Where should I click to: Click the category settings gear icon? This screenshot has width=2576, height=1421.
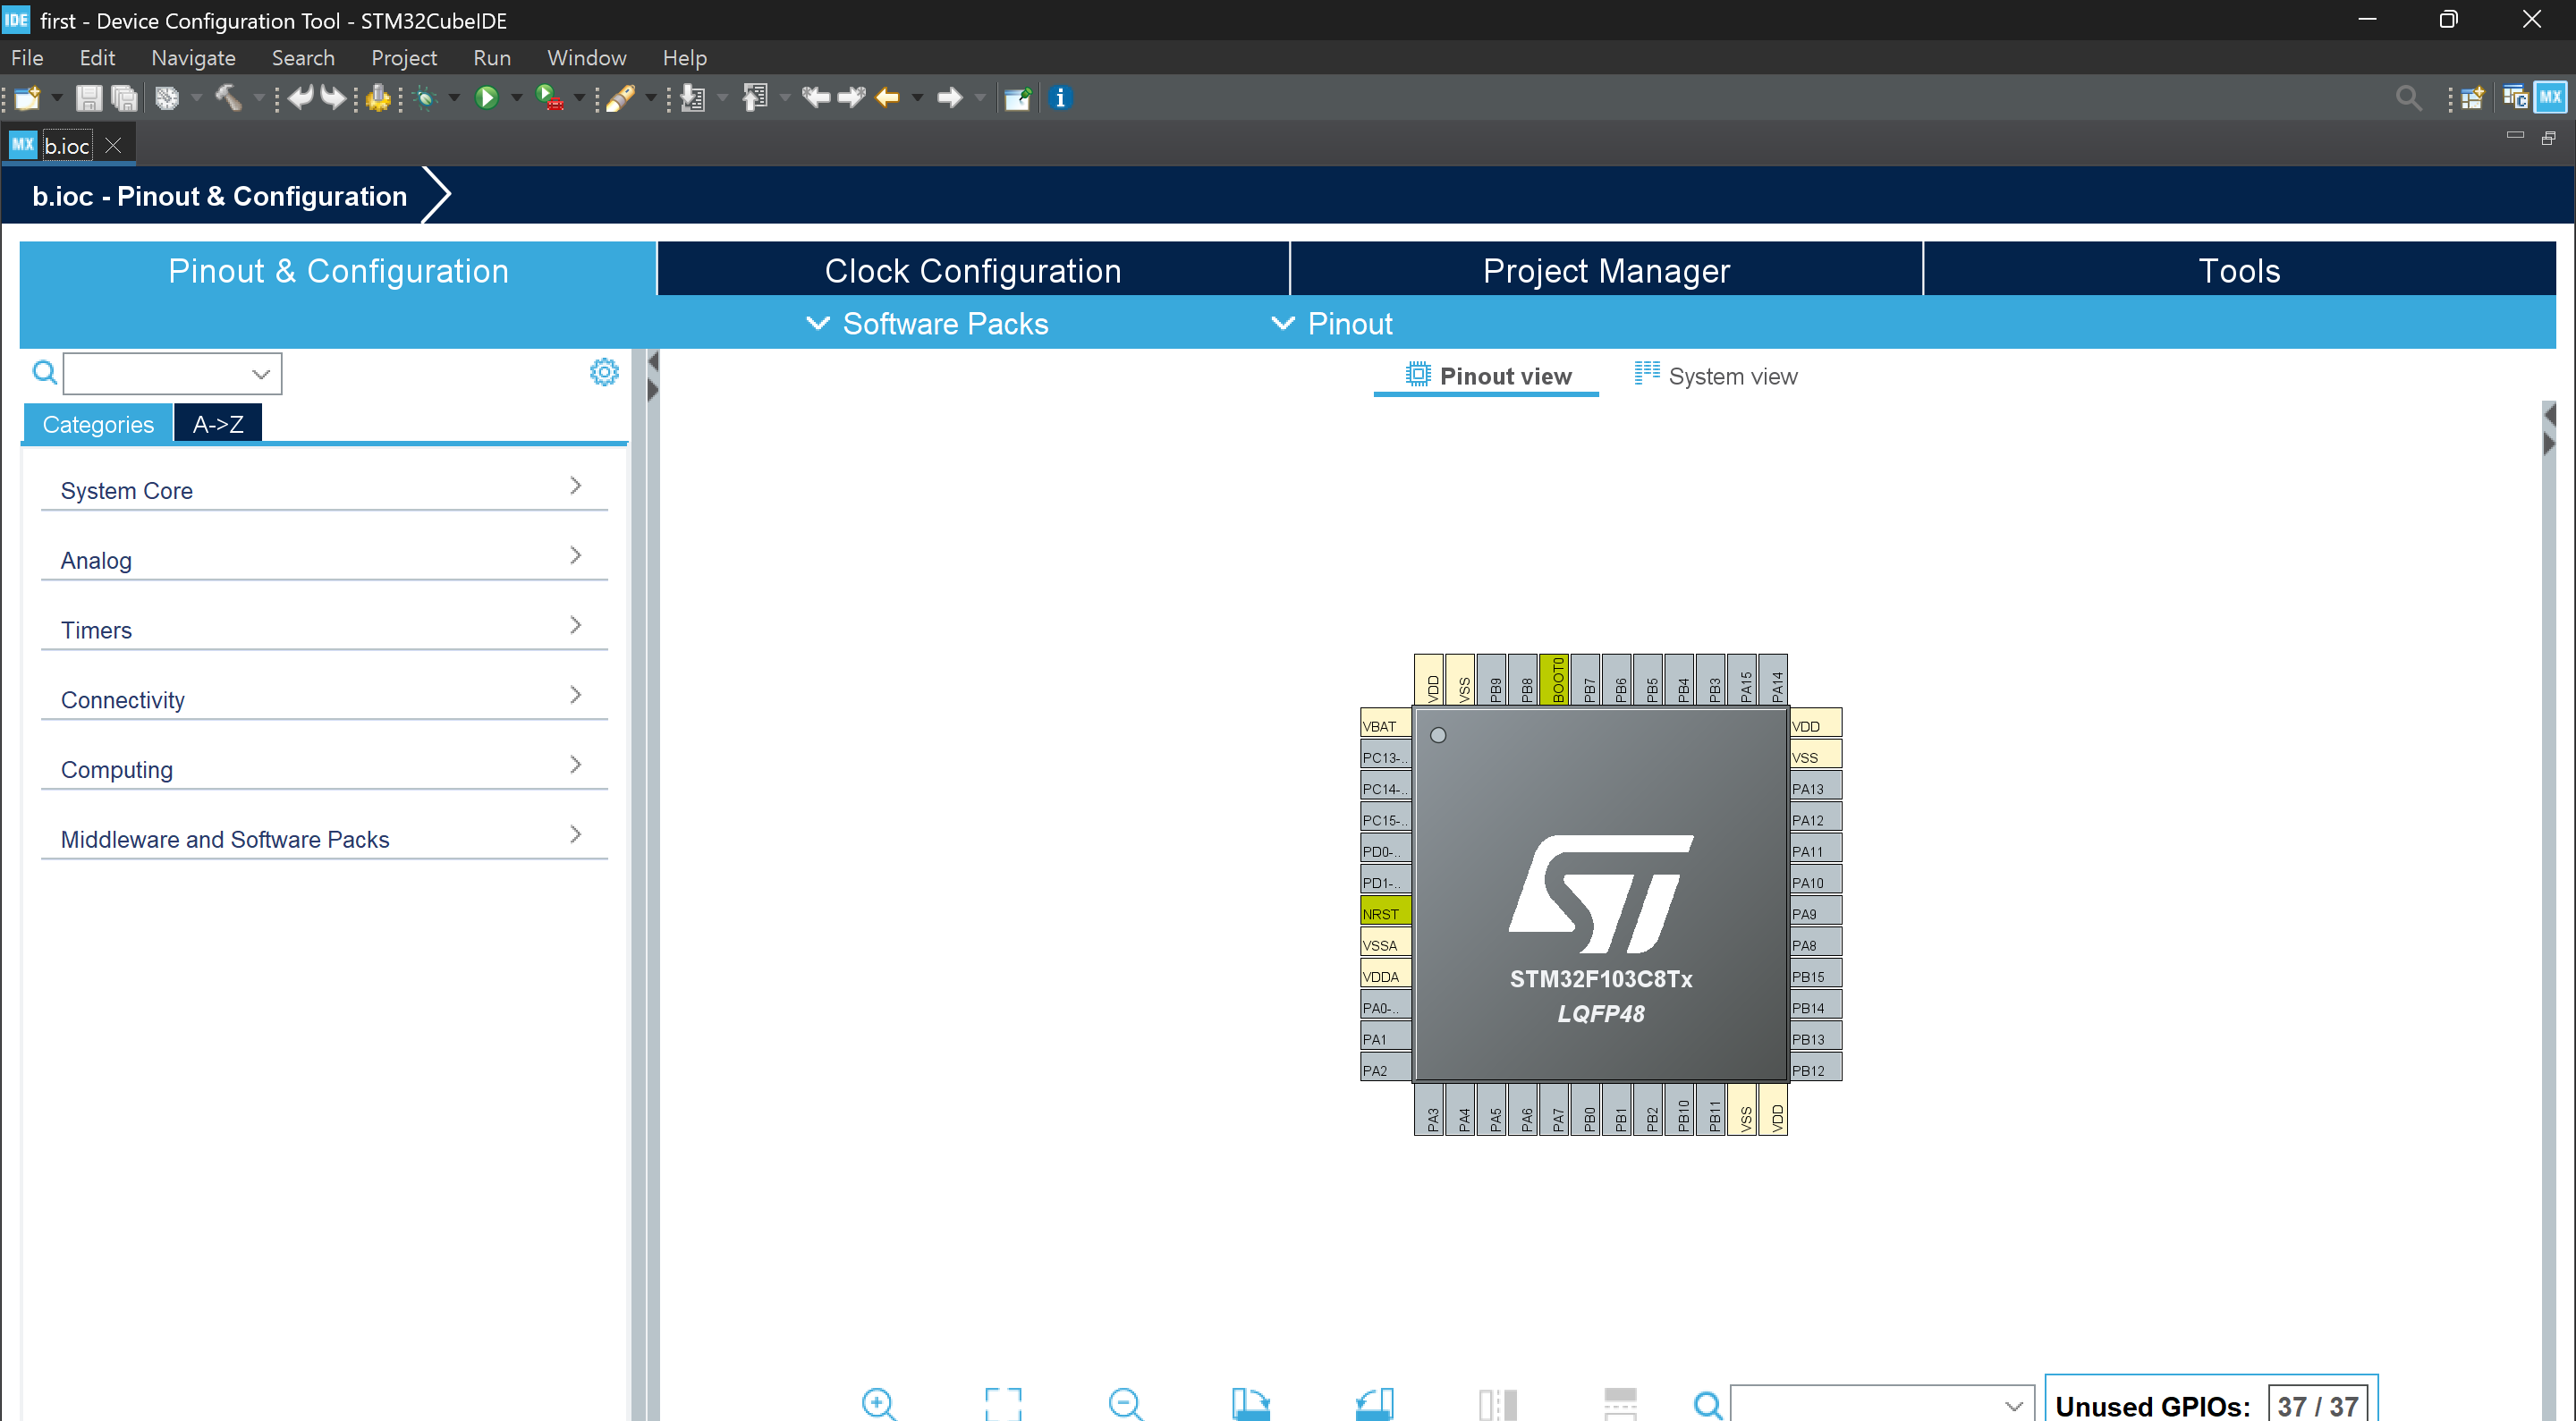click(604, 372)
